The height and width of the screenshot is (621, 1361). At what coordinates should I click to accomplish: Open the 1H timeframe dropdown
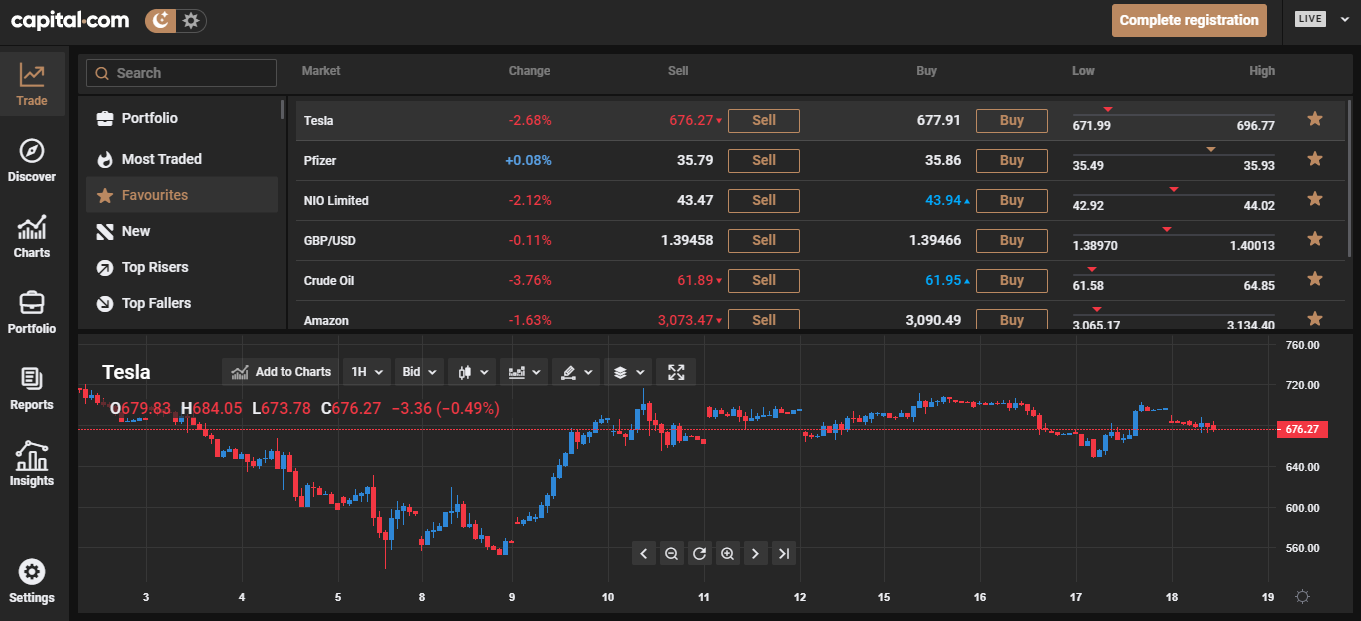point(367,372)
